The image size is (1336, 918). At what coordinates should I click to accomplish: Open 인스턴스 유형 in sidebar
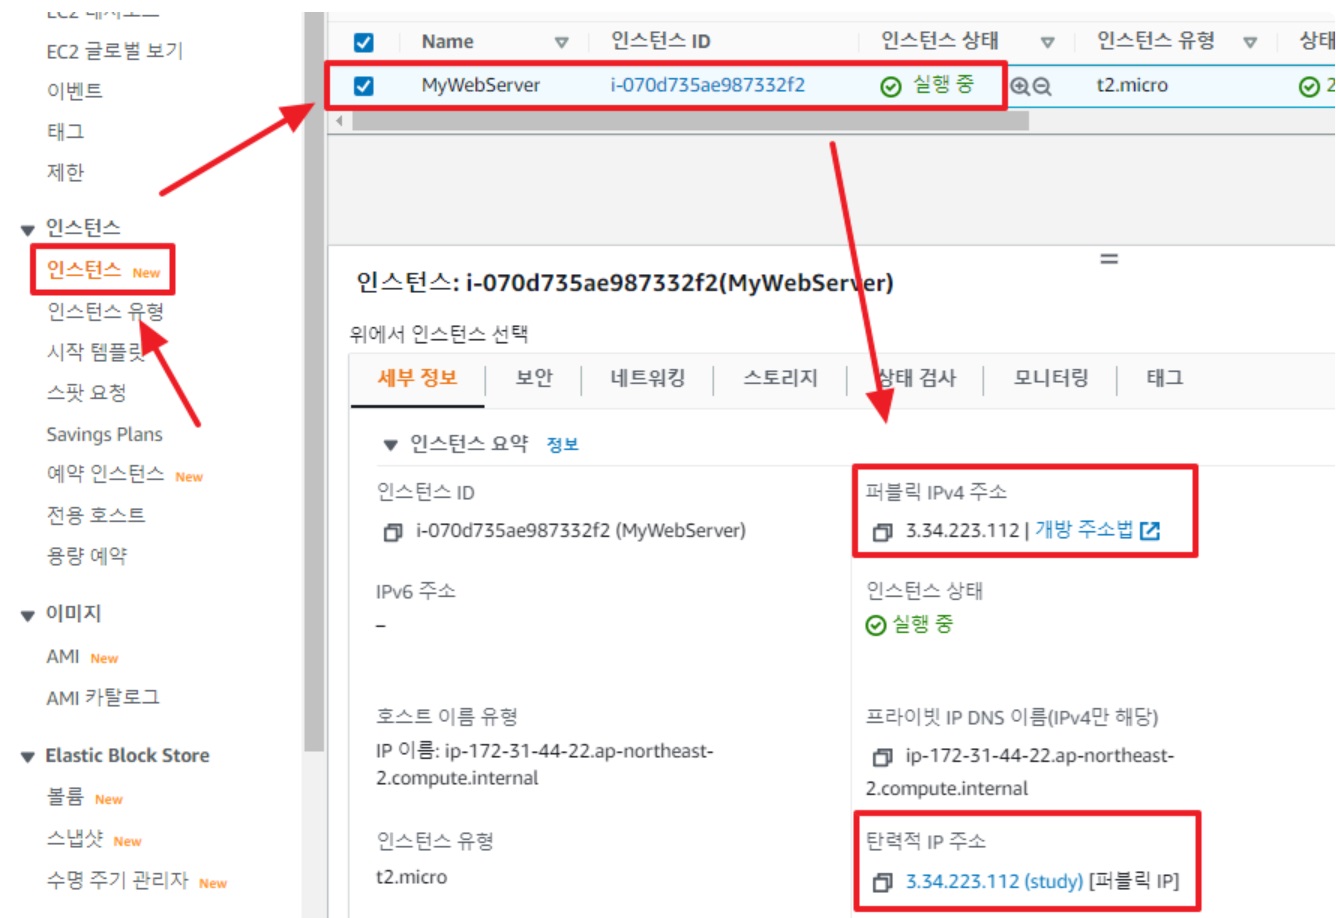pyautogui.click(x=105, y=312)
